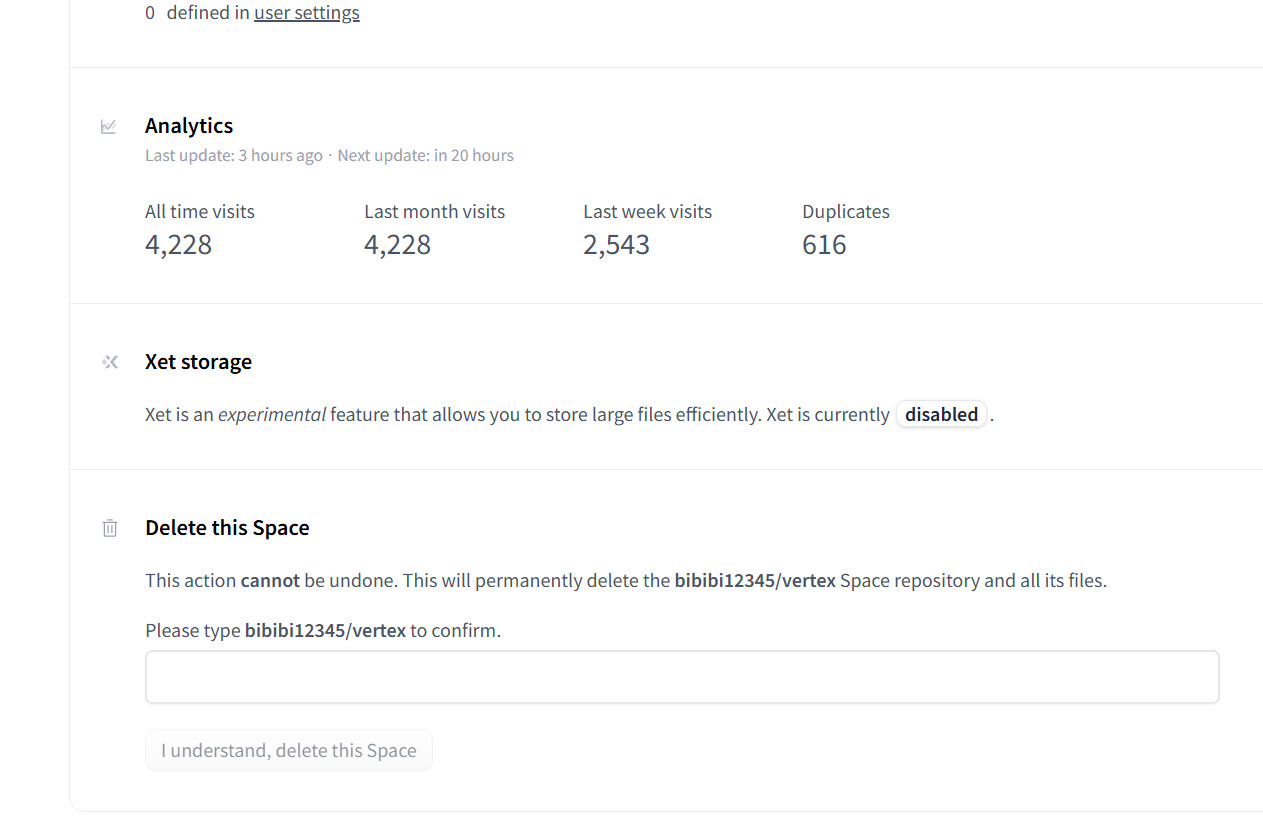
Task: Click the Duplicates count 616
Action: 824,245
